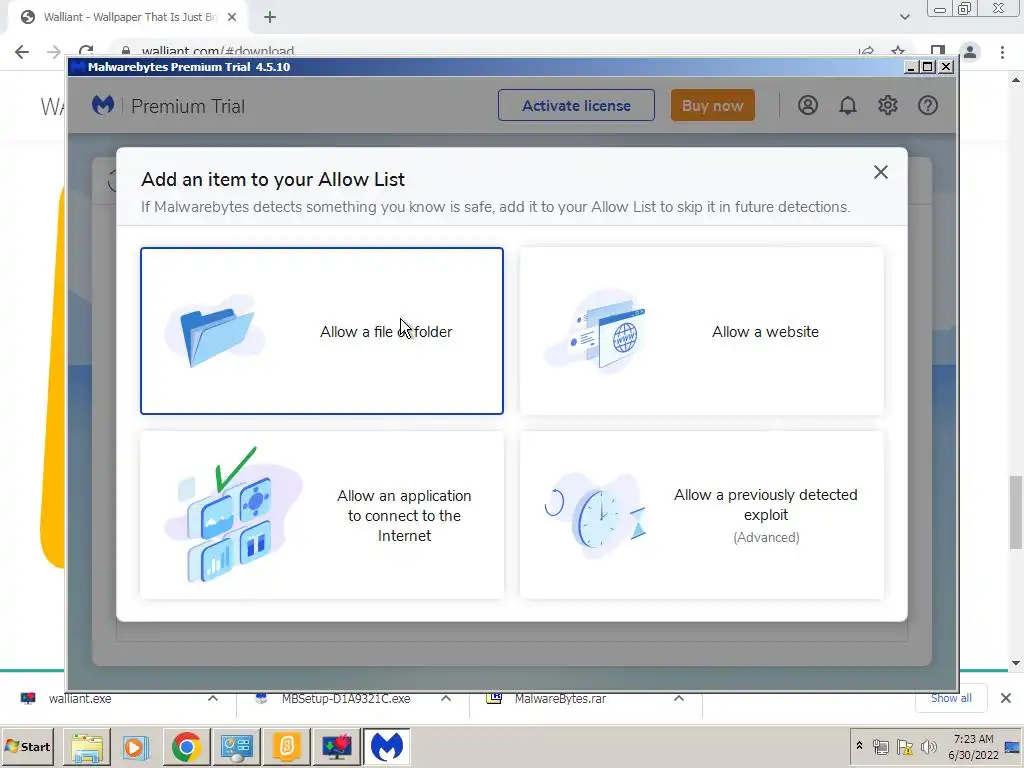This screenshot has width=1024, height=768.
Task: Click the Activate license button
Action: 576,105
